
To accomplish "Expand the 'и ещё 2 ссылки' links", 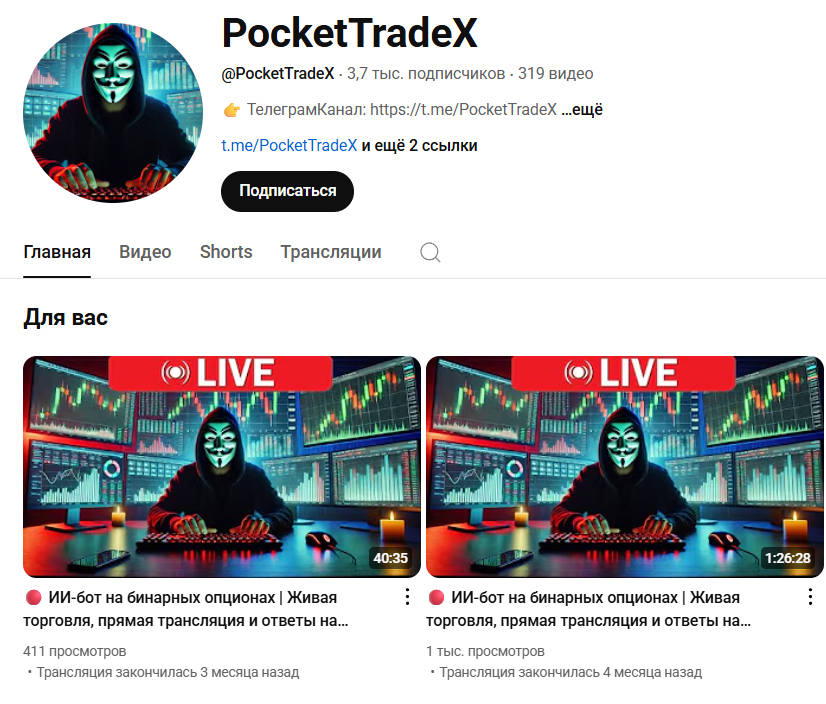I will click(419, 145).
